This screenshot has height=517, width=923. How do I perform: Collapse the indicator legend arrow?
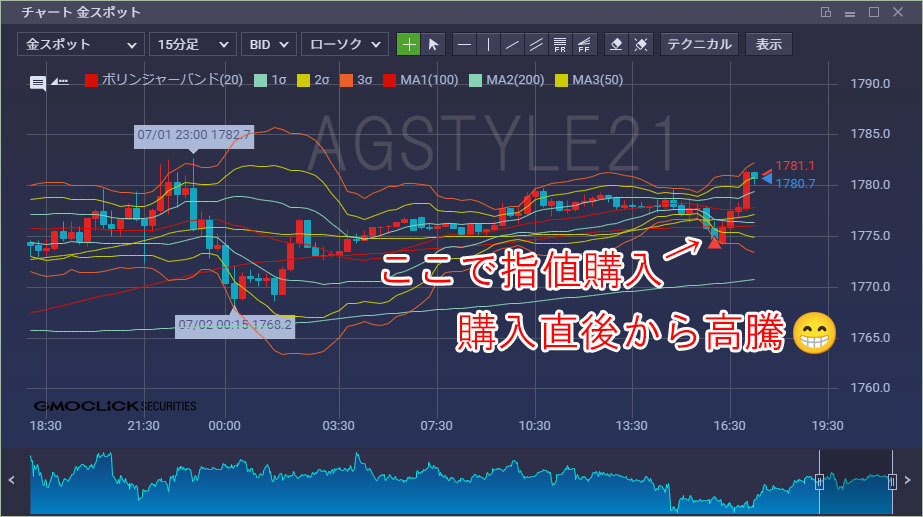pyautogui.click(x=59, y=82)
